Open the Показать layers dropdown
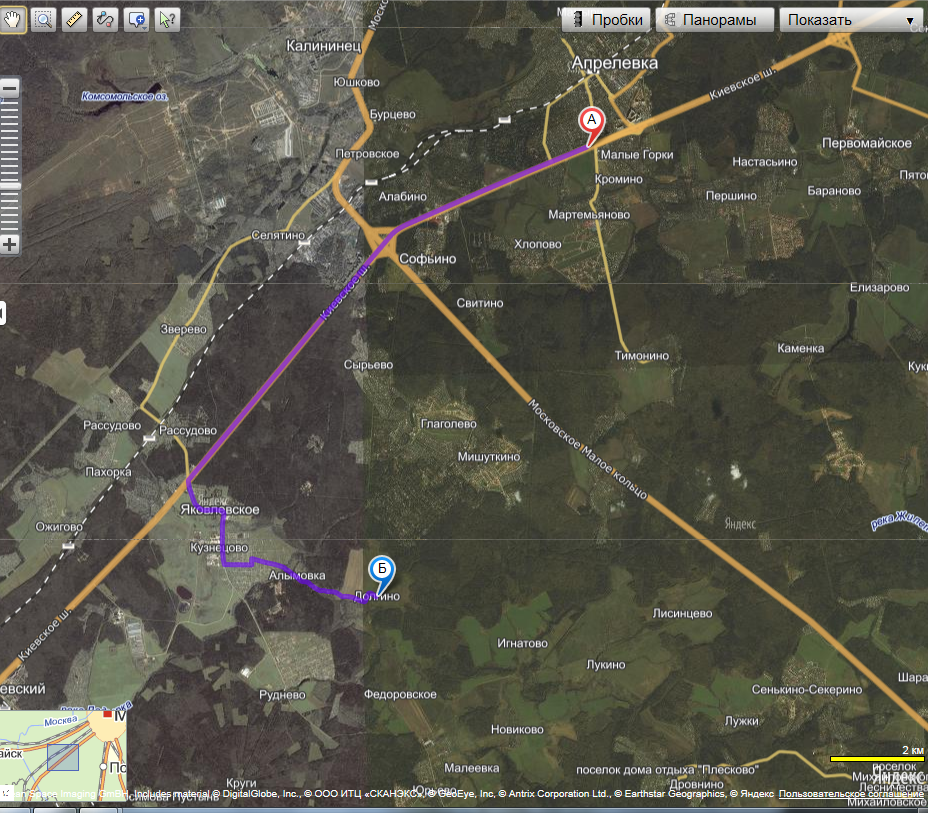The height and width of the screenshot is (813, 928). click(850, 20)
